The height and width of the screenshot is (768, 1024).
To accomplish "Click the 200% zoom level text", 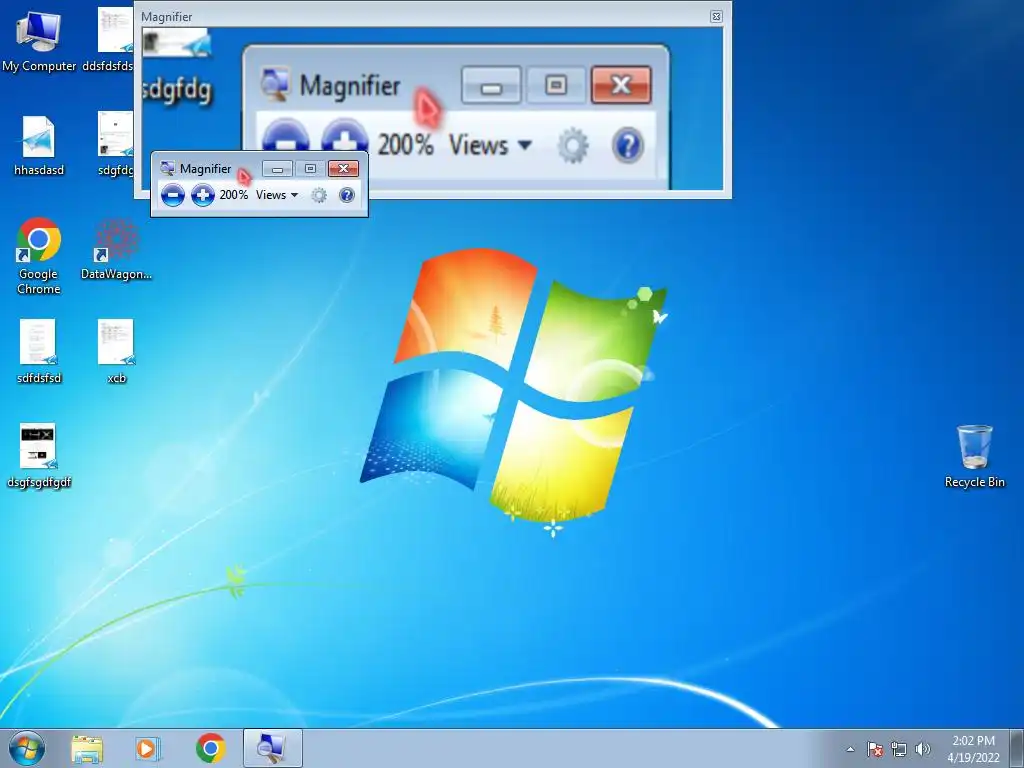I will [234, 195].
